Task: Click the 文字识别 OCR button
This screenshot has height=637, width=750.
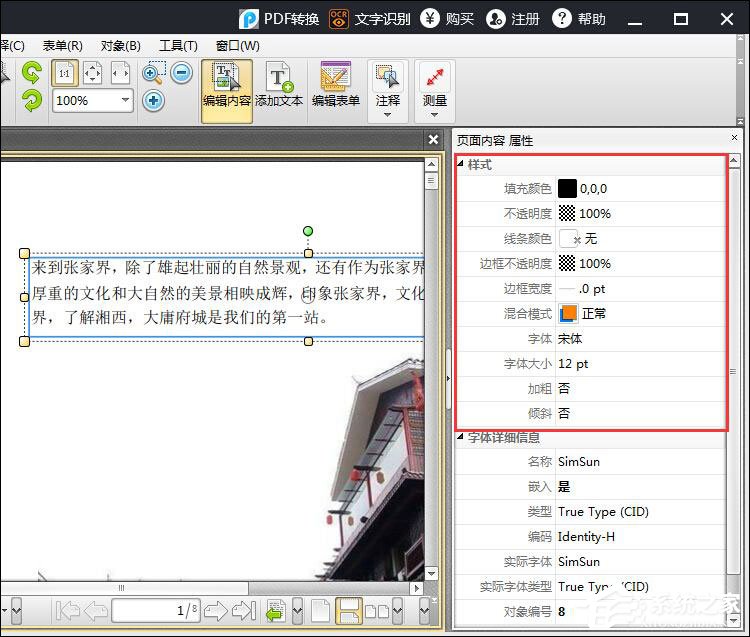Action: tap(367, 19)
